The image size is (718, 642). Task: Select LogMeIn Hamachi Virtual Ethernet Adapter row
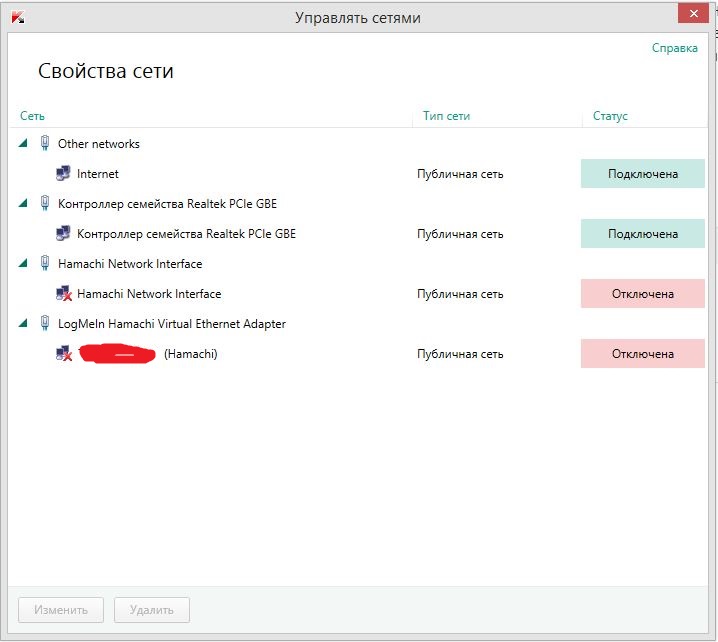359,323
